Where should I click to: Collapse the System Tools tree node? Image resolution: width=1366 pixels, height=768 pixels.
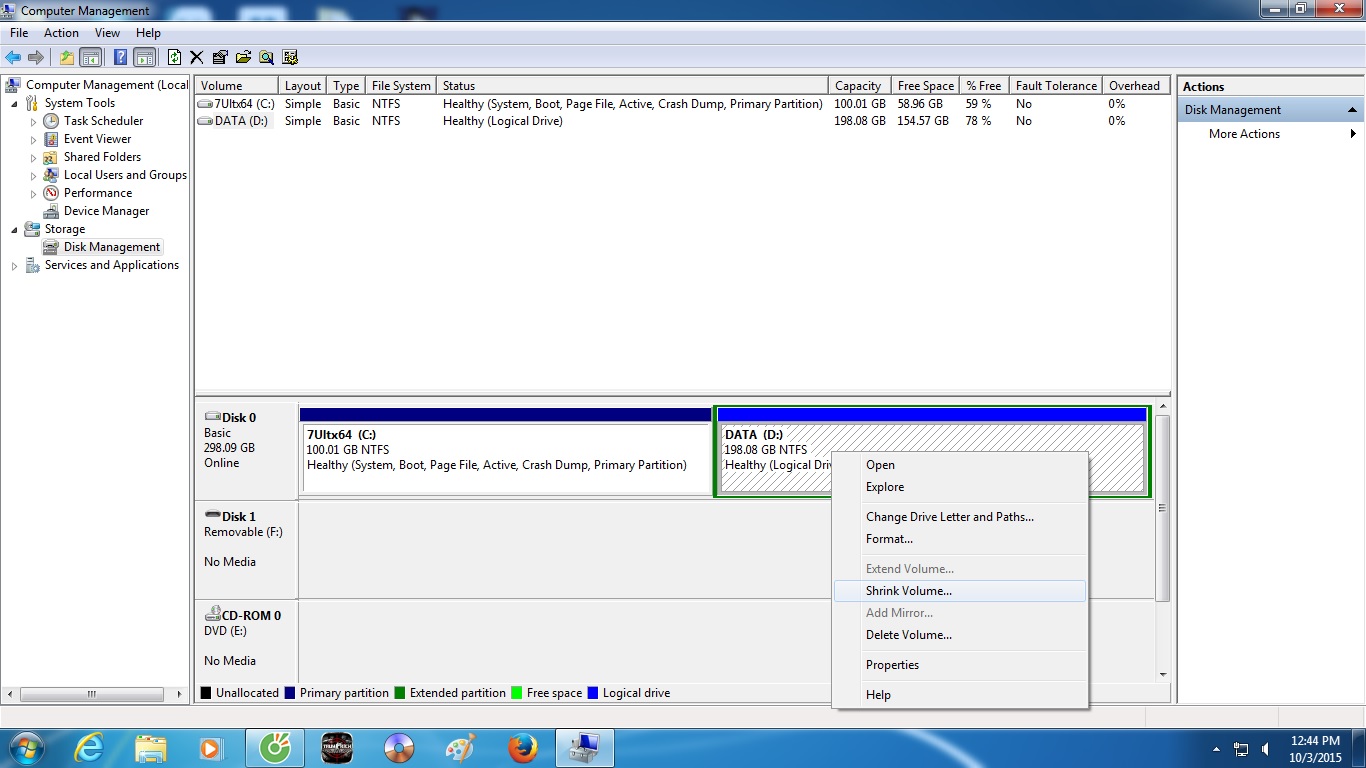(x=14, y=103)
